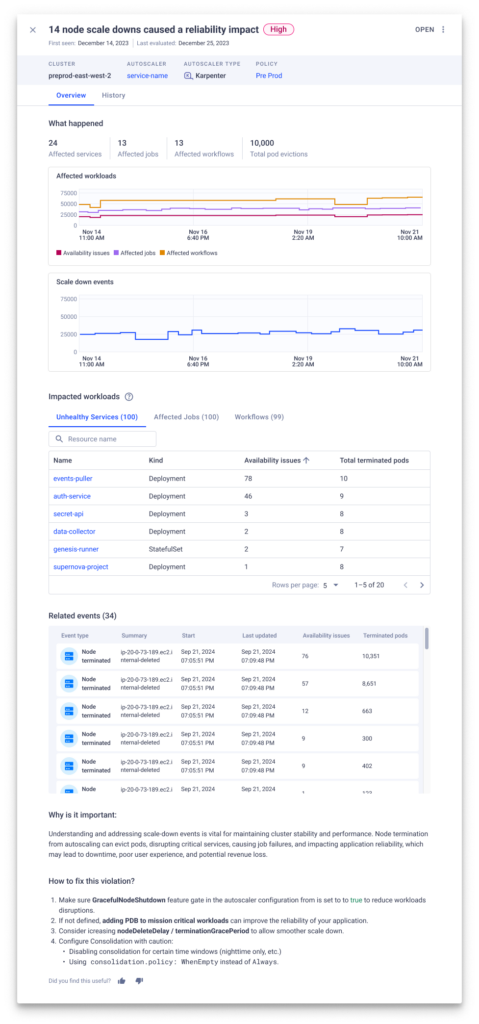This screenshot has width=479, height=1024.
Task: Click the thumbs down feedback icon
Action: [139, 980]
